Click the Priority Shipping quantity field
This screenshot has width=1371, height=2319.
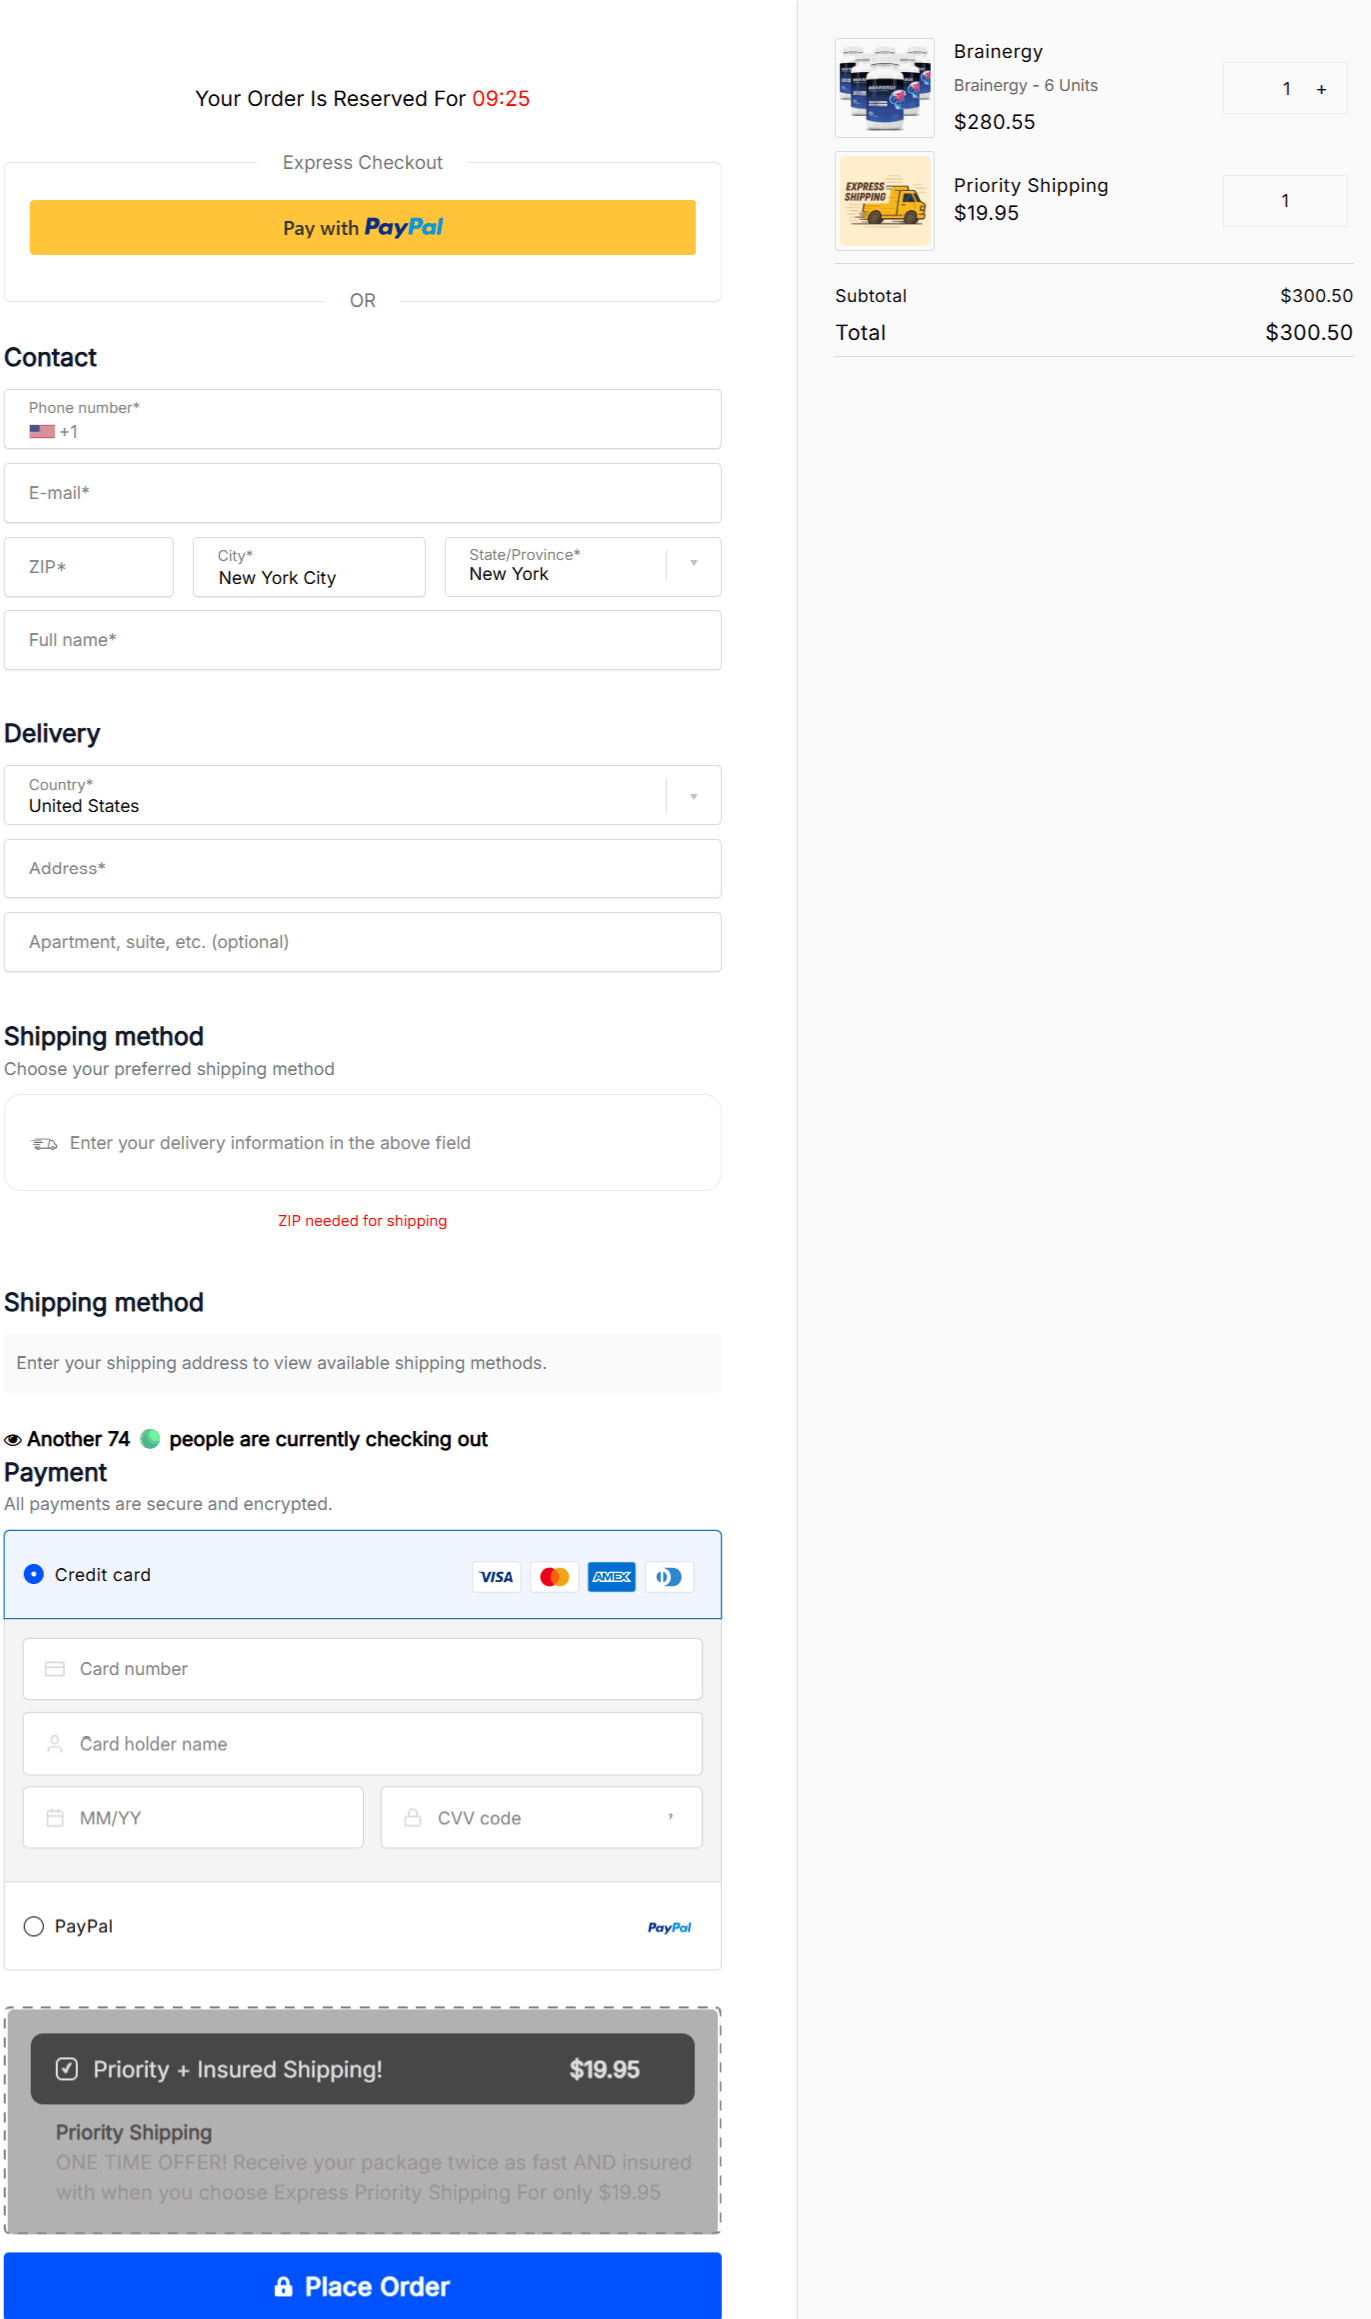tap(1285, 201)
